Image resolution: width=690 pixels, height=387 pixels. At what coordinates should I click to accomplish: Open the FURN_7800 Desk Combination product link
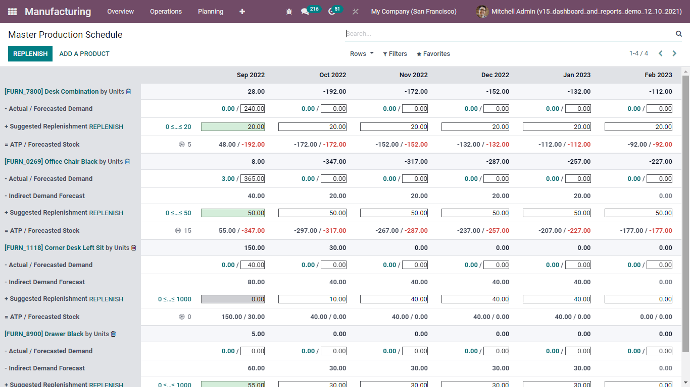51,92
